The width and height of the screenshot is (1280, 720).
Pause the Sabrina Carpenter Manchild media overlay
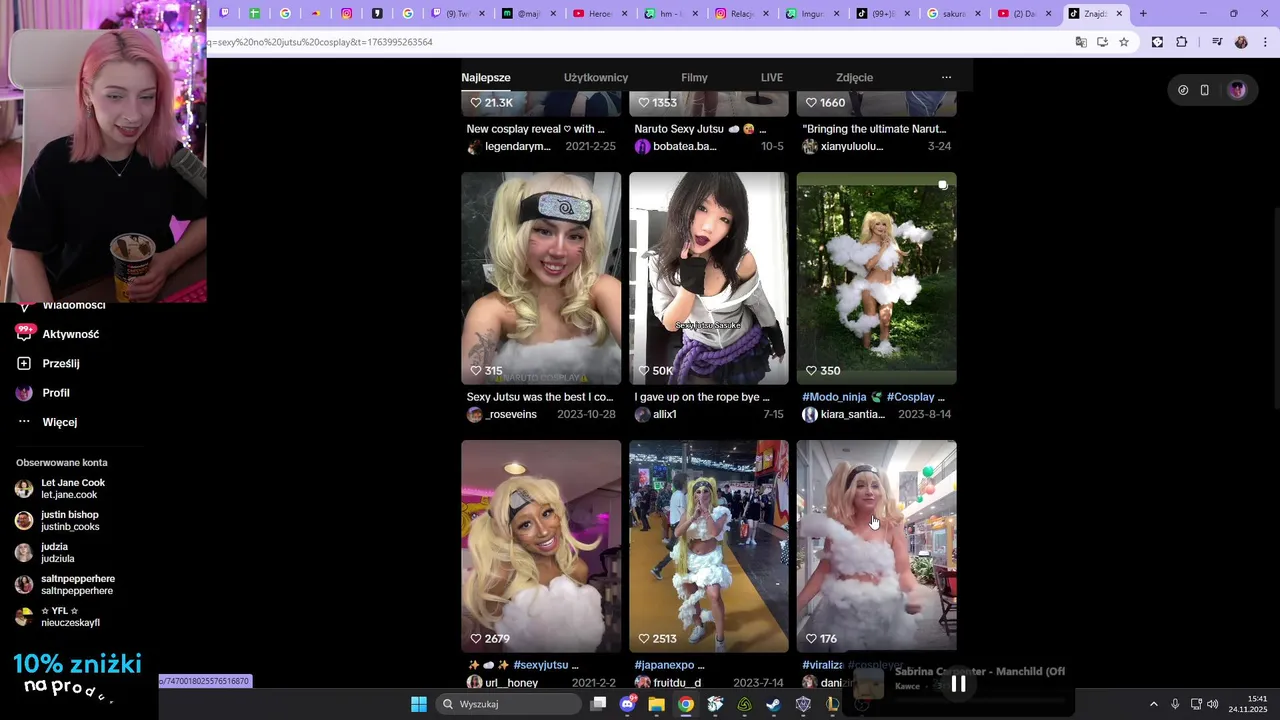[x=958, y=684]
